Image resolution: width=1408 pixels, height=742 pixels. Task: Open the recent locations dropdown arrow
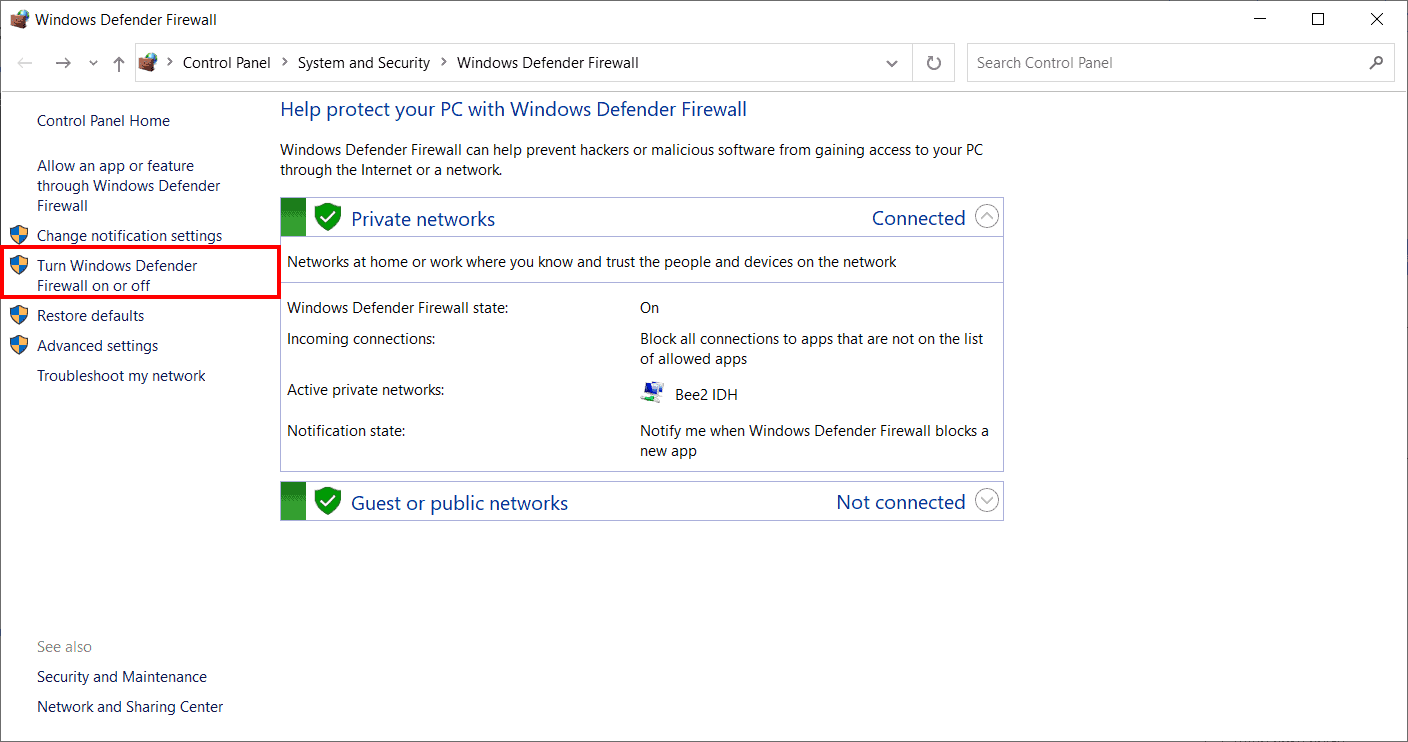point(93,63)
